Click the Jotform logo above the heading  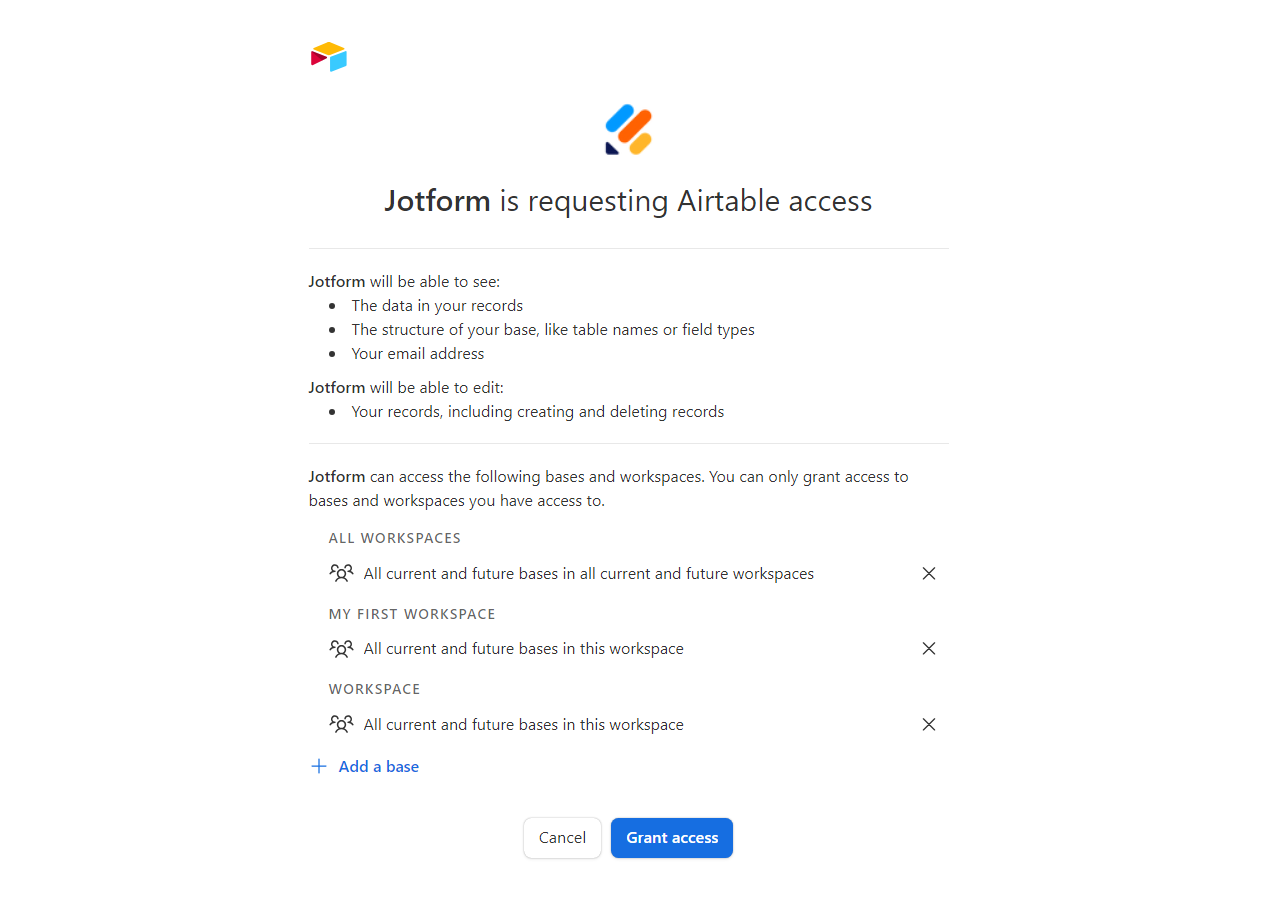coord(629,130)
